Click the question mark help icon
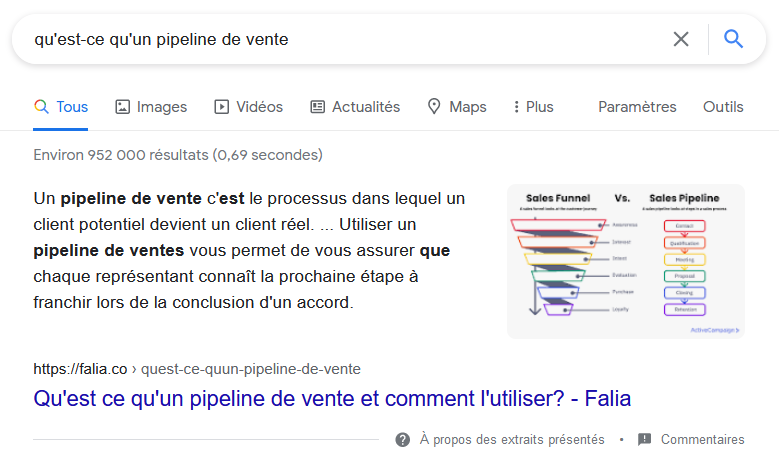This screenshot has width=779, height=462. click(x=403, y=439)
